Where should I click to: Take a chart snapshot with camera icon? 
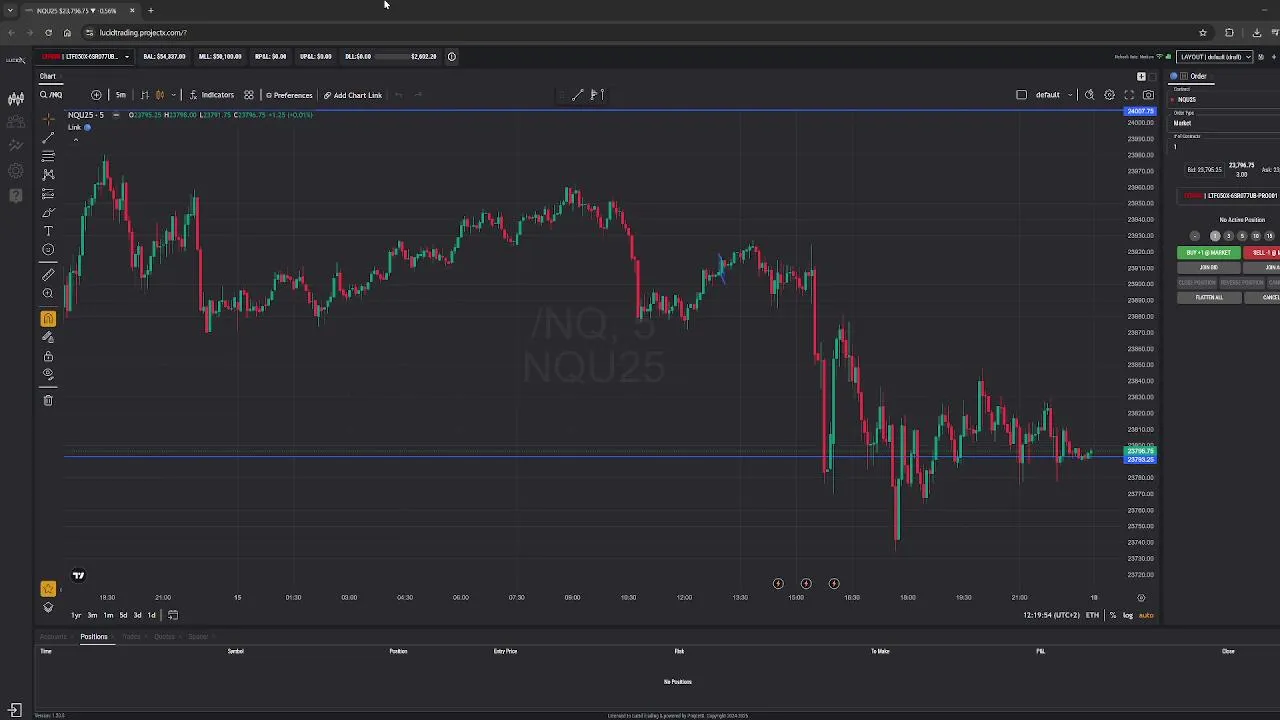tap(1148, 95)
